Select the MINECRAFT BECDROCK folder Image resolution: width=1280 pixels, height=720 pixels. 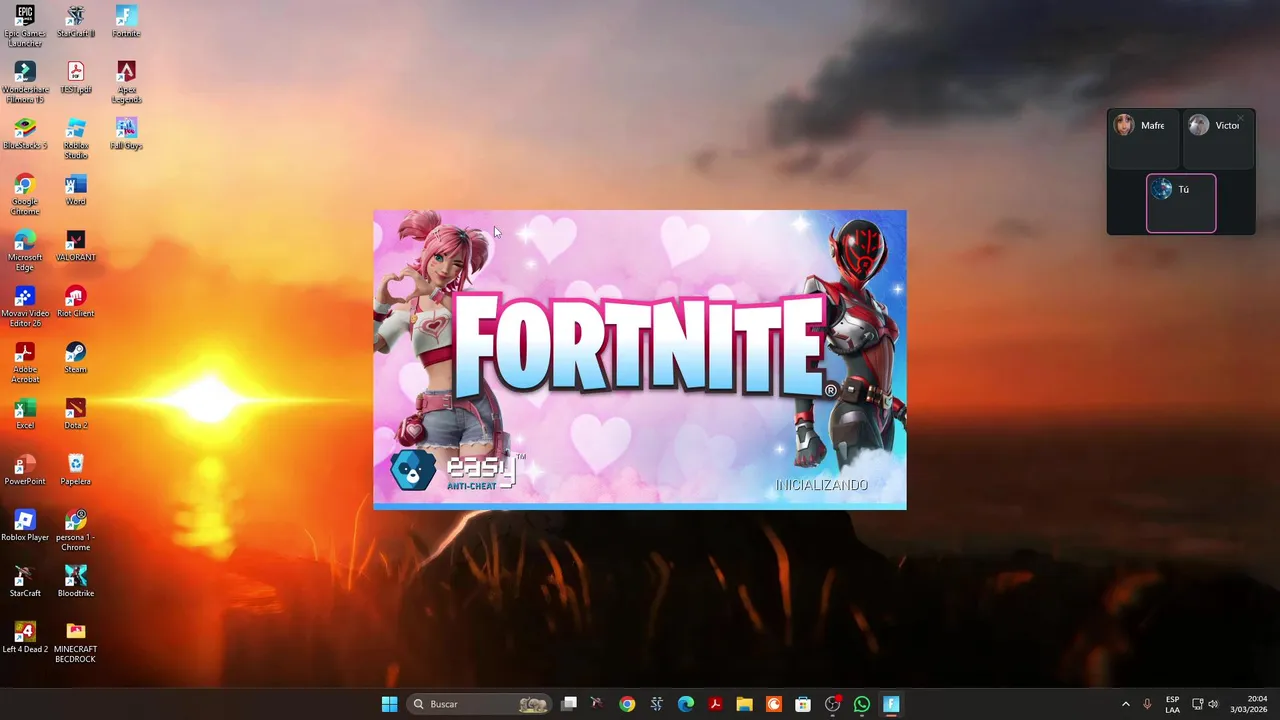(76, 642)
